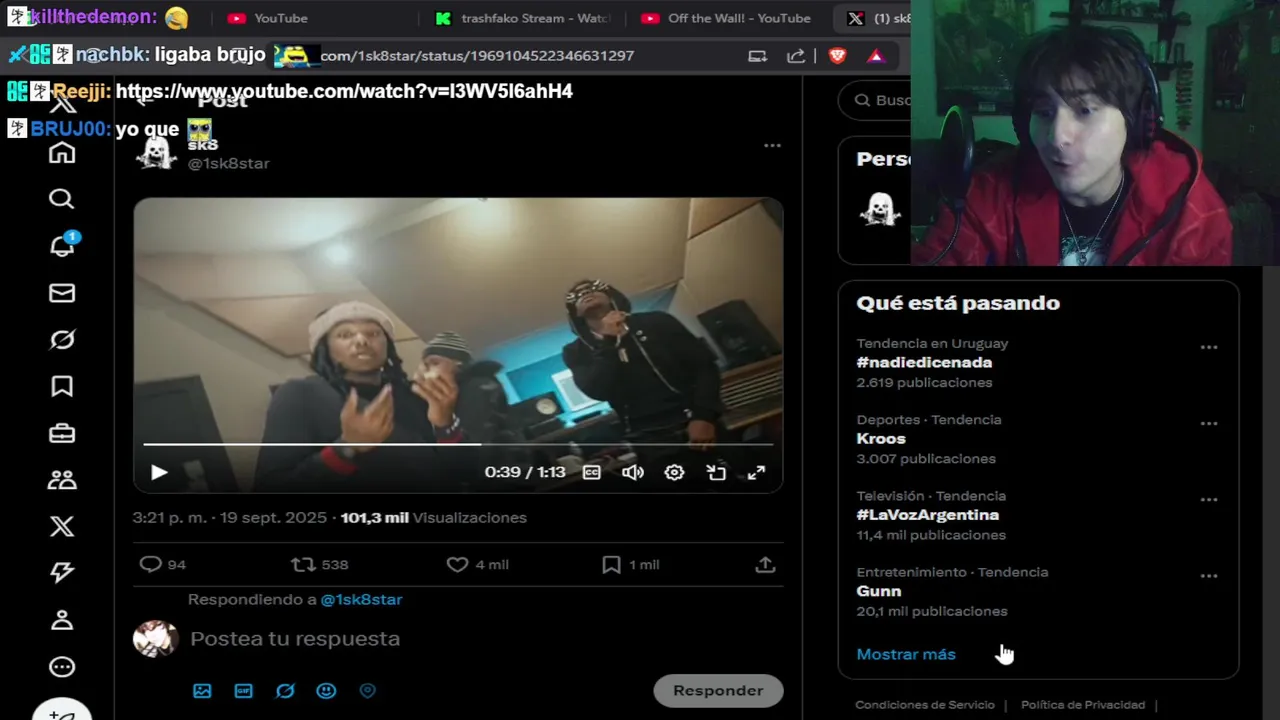Open @1sk8star handle on post
The width and height of the screenshot is (1280, 720).
(x=229, y=163)
